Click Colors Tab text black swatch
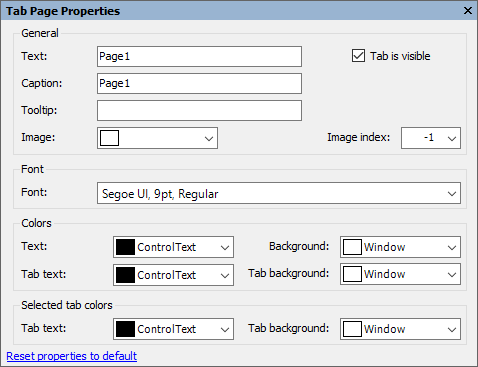This screenshot has height=367, width=478. coord(125,275)
